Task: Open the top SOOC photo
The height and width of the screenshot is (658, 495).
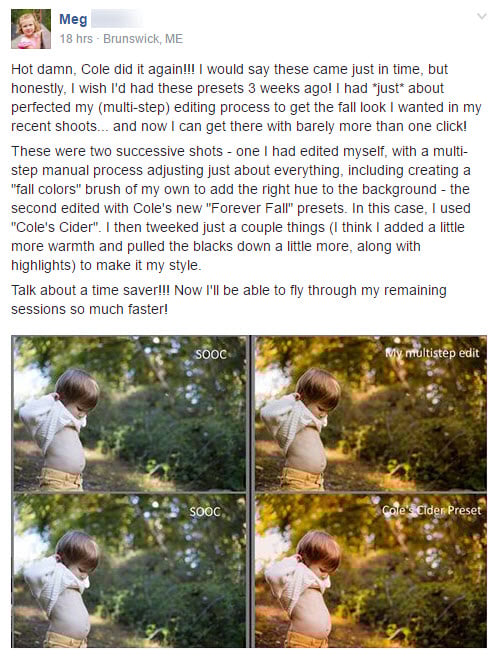Action: [130, 413]
